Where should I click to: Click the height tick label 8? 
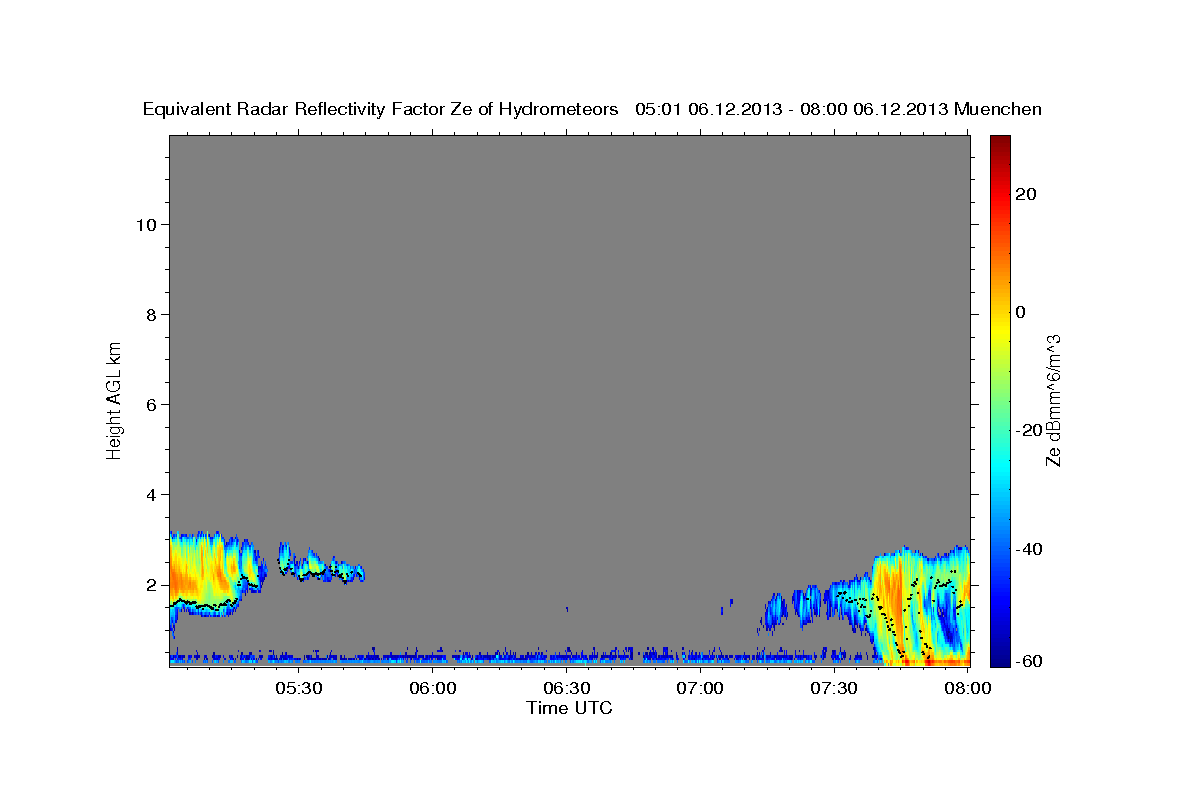click(152, 314)
